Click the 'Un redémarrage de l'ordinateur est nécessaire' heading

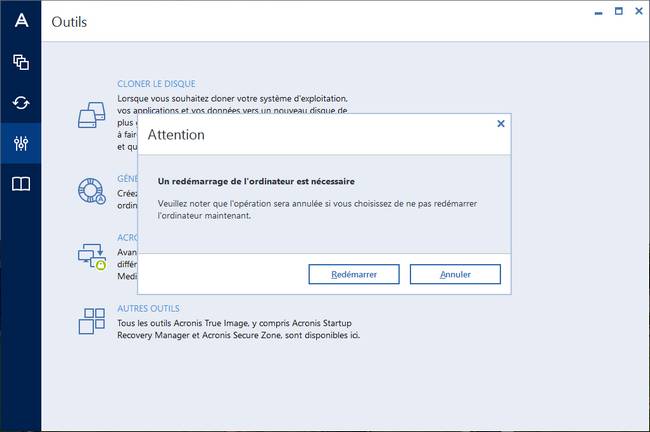256,181
